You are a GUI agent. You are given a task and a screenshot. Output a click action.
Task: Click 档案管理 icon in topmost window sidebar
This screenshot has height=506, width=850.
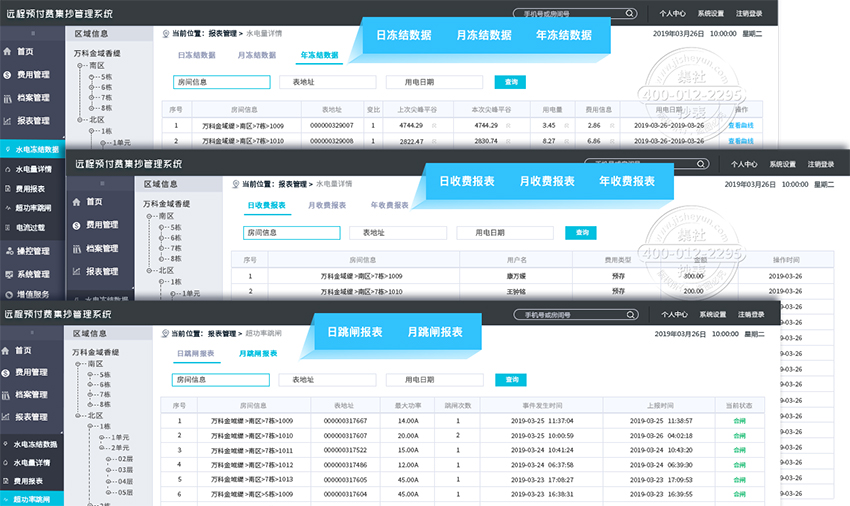[8, 98]
